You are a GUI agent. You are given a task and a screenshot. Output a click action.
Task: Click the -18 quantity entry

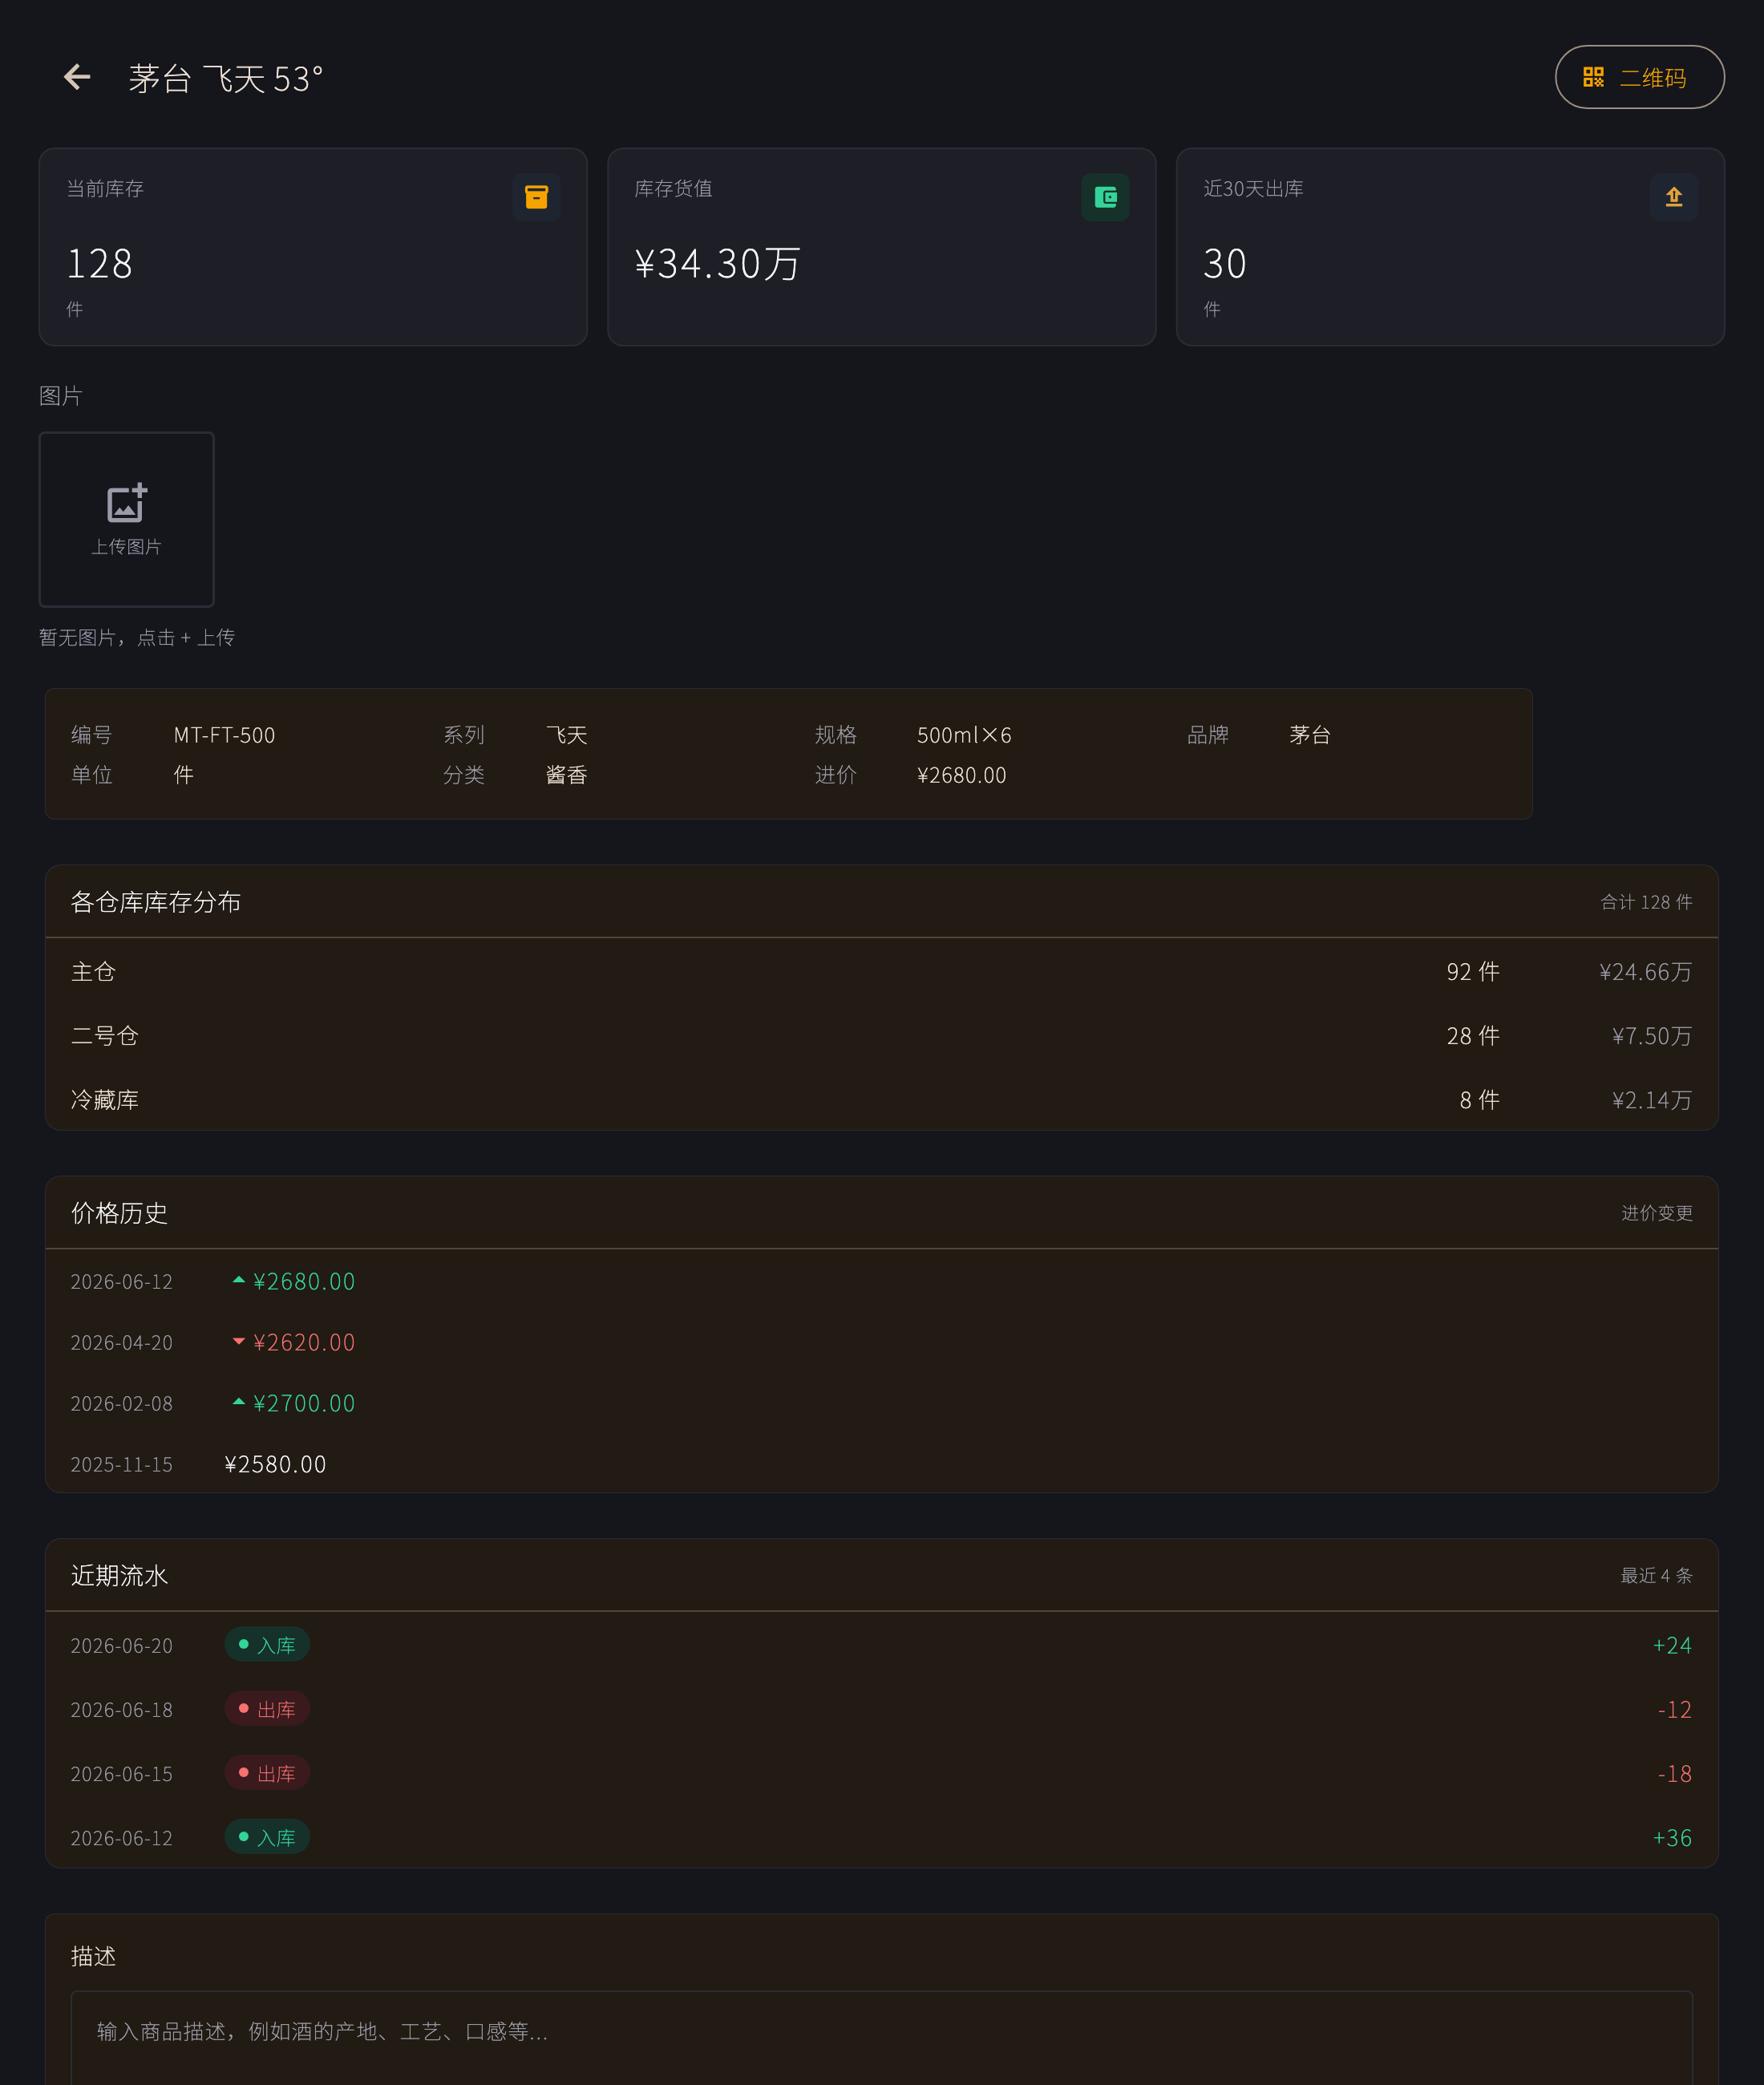[x=1674, y=1773]
